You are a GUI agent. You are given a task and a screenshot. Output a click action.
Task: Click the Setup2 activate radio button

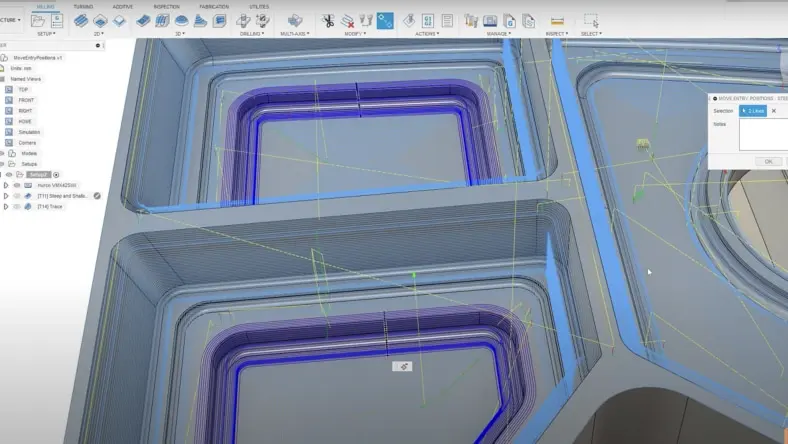tap(56, 174)
